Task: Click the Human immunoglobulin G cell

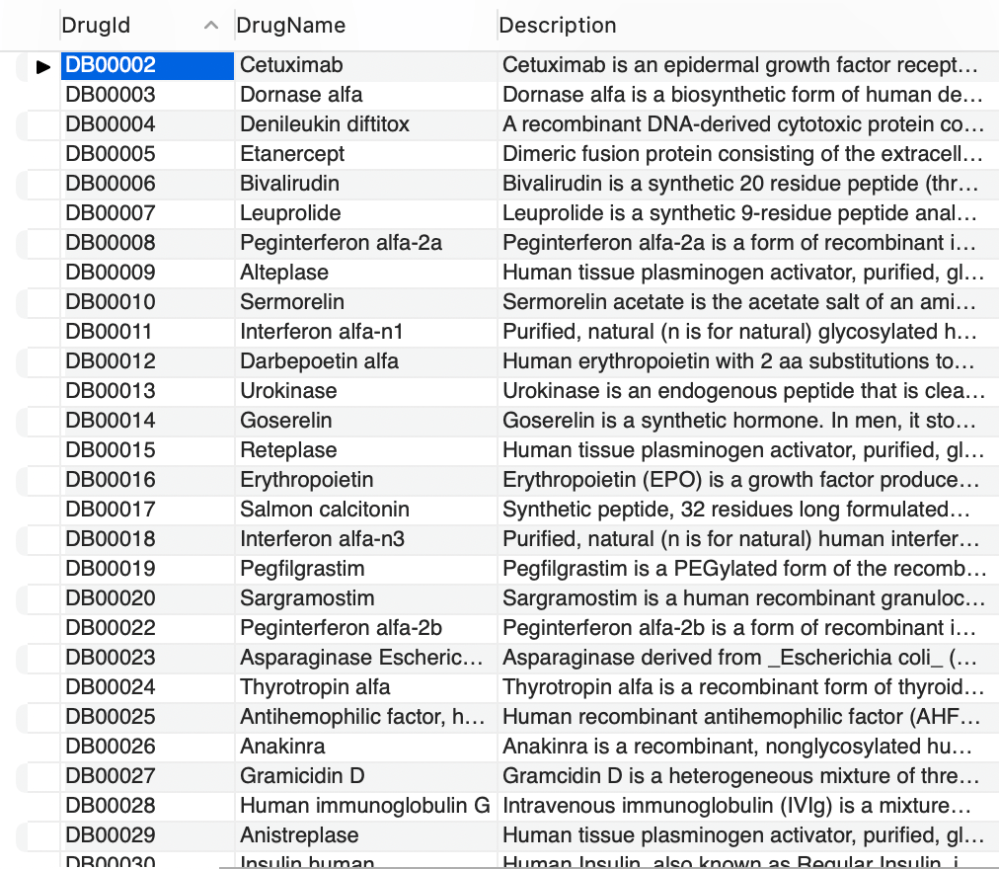Action: pyautogui.click(x=364, y=806)
